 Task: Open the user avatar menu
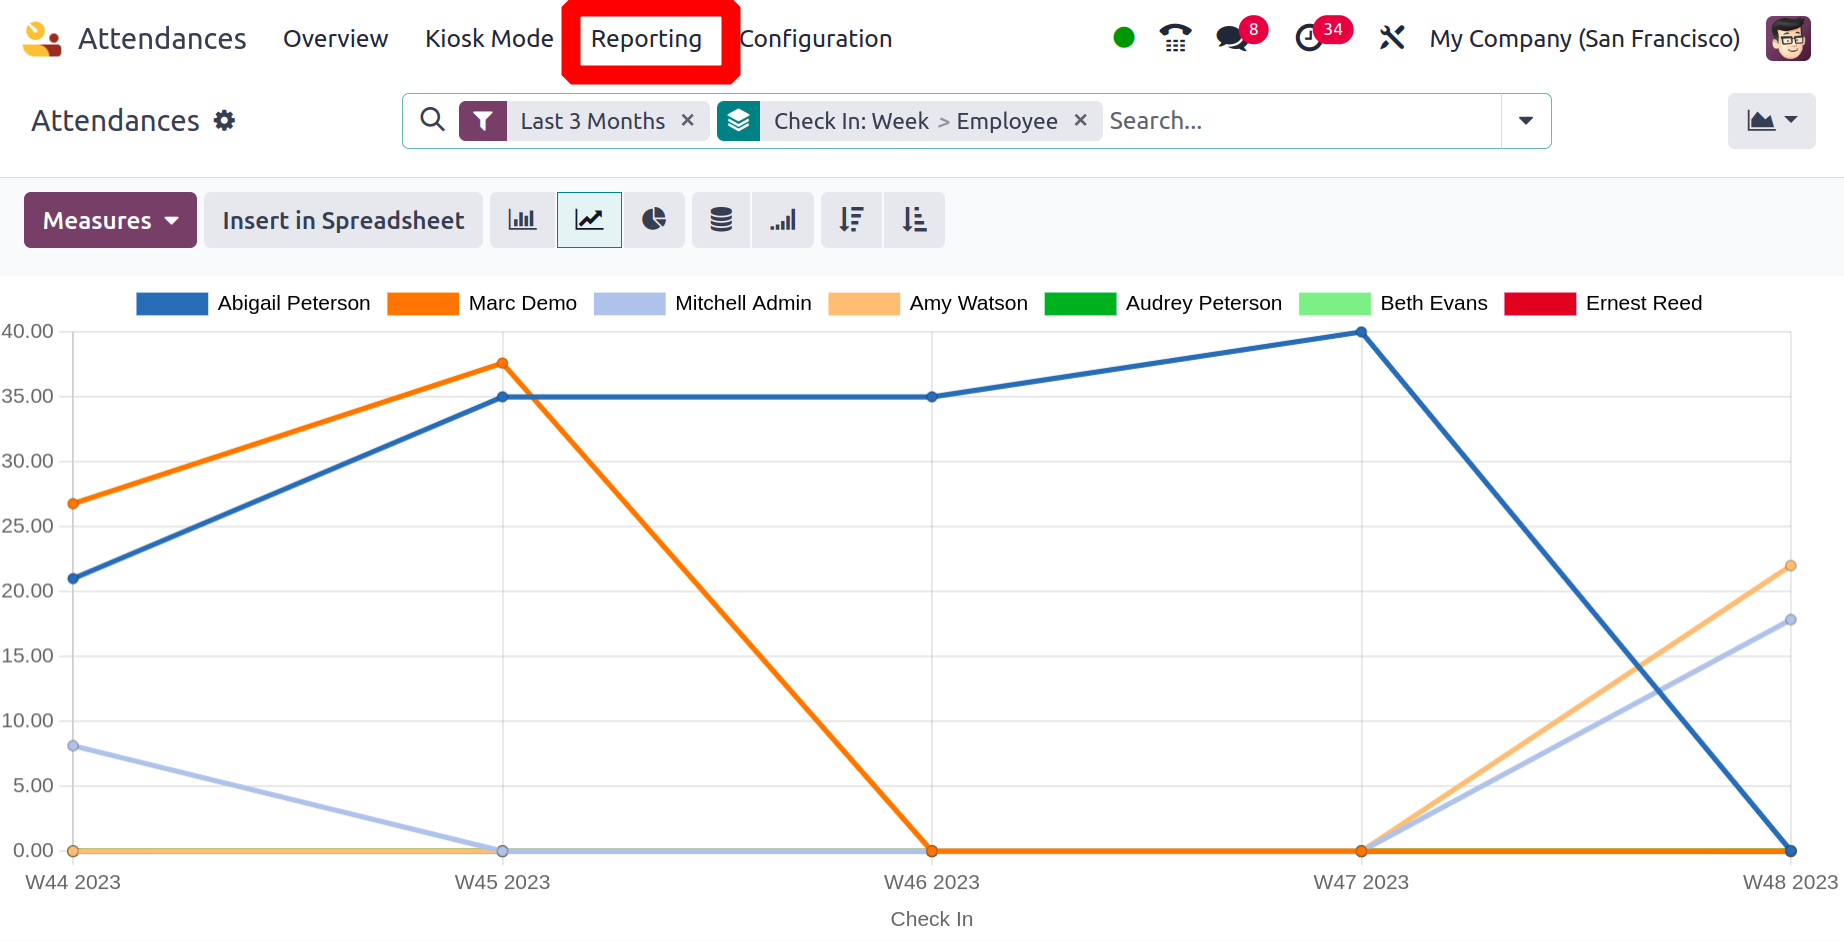(1788, 39)
